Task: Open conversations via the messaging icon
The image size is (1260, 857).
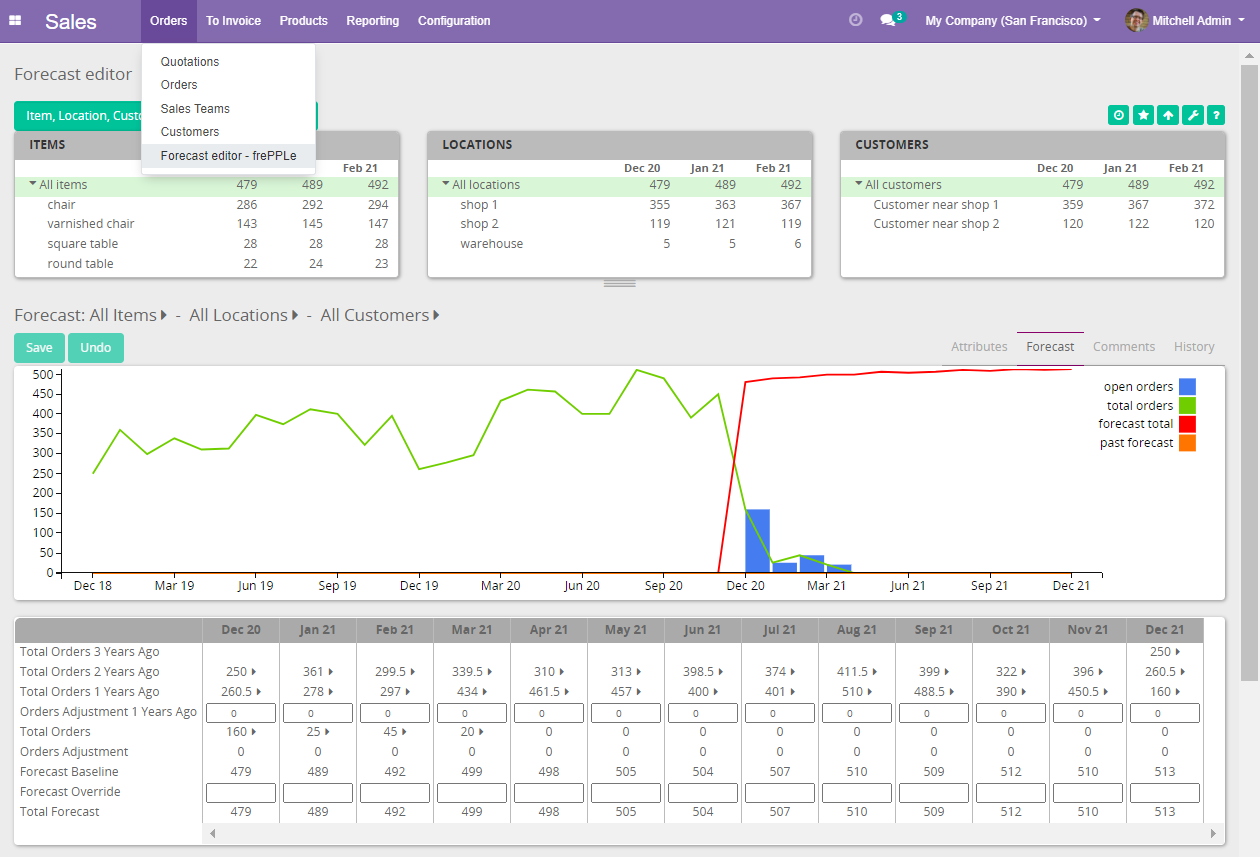Action: pyautogui.click(x=888, y=19)
